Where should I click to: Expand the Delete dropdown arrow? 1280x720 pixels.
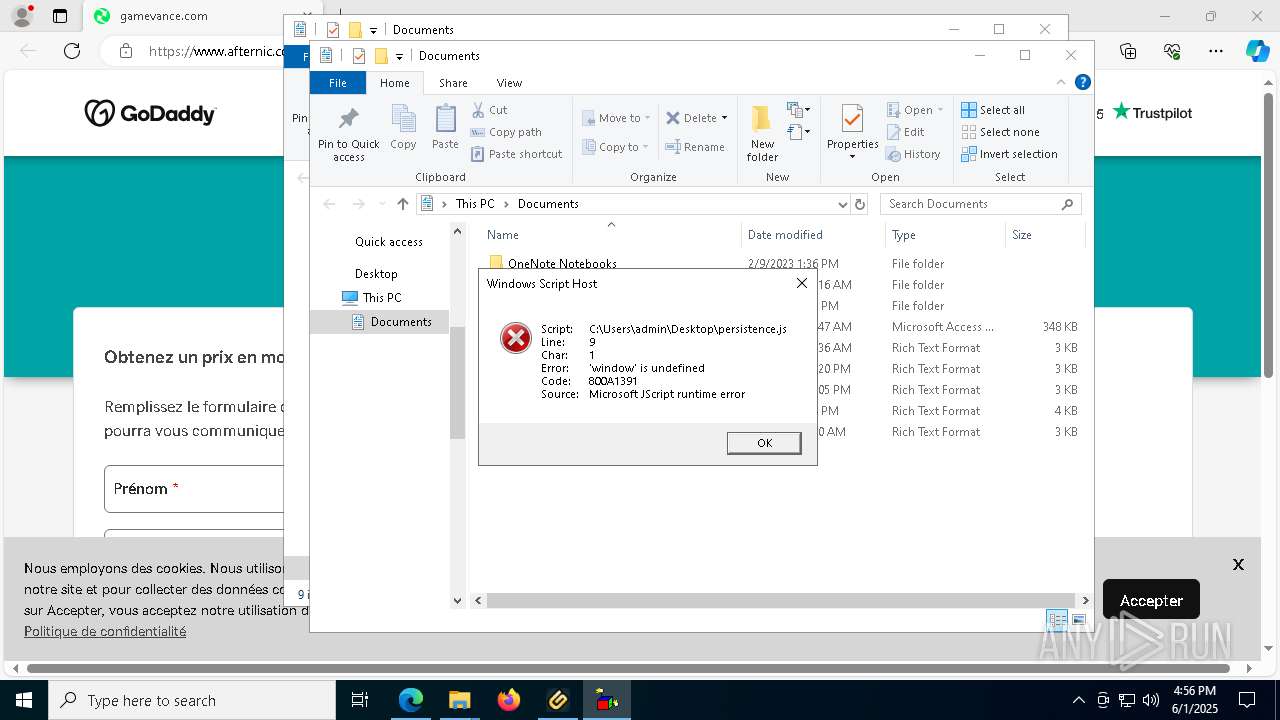point(724,118)
